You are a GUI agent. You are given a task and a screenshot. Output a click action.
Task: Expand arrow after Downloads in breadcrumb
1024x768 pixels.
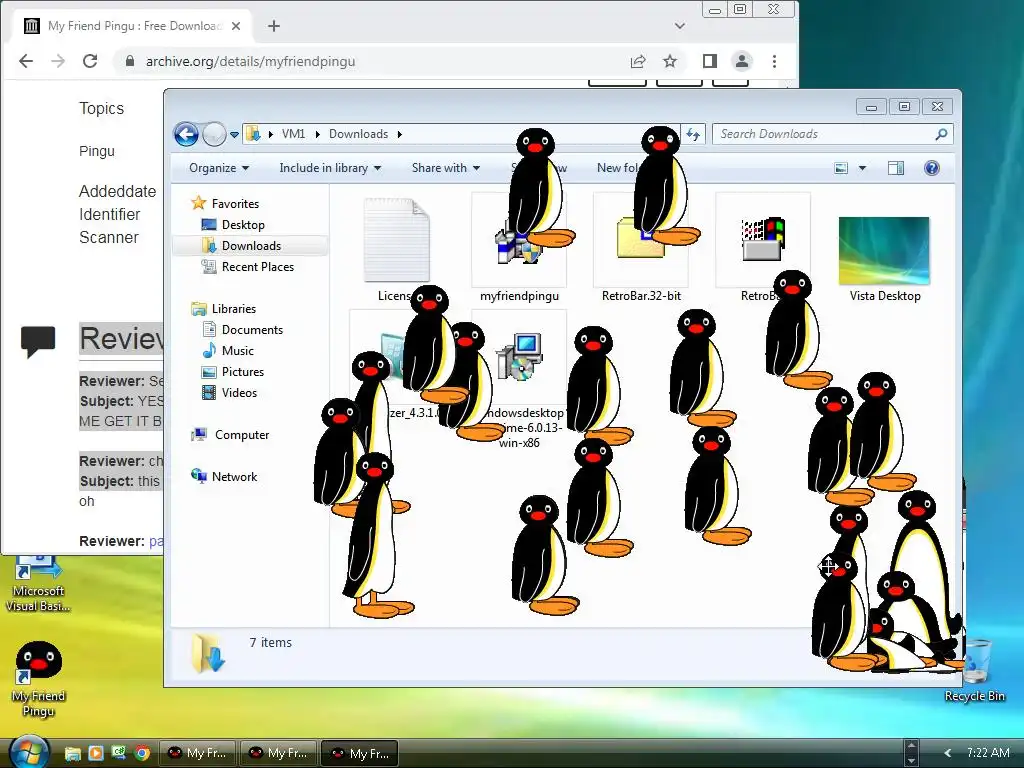coord(400,135)
